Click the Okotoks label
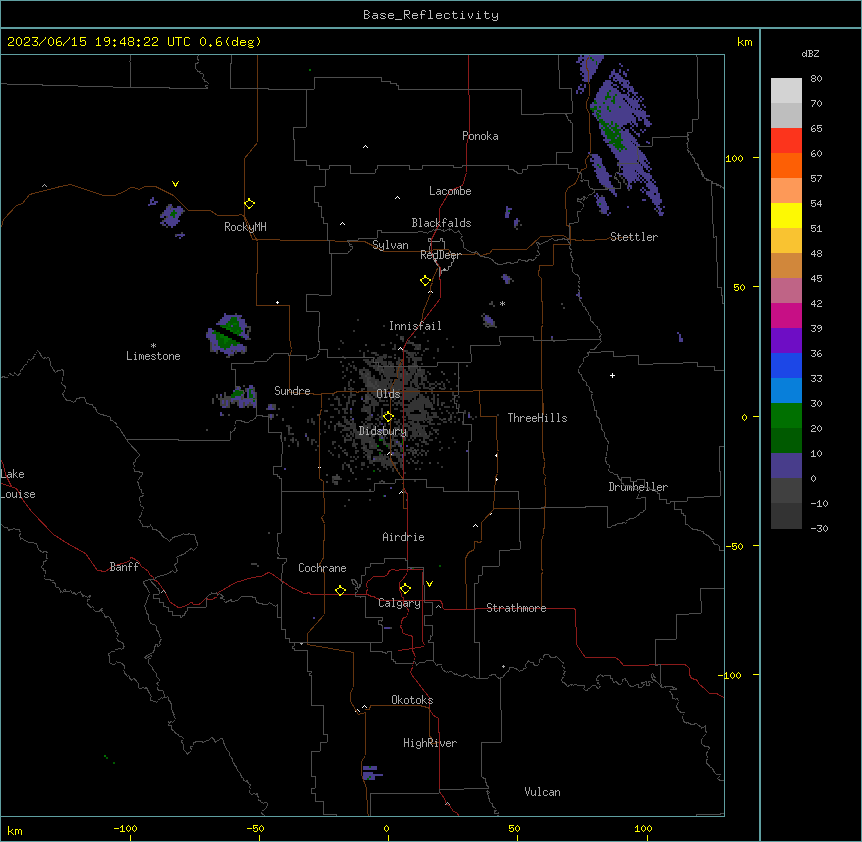 pos(412,700)
